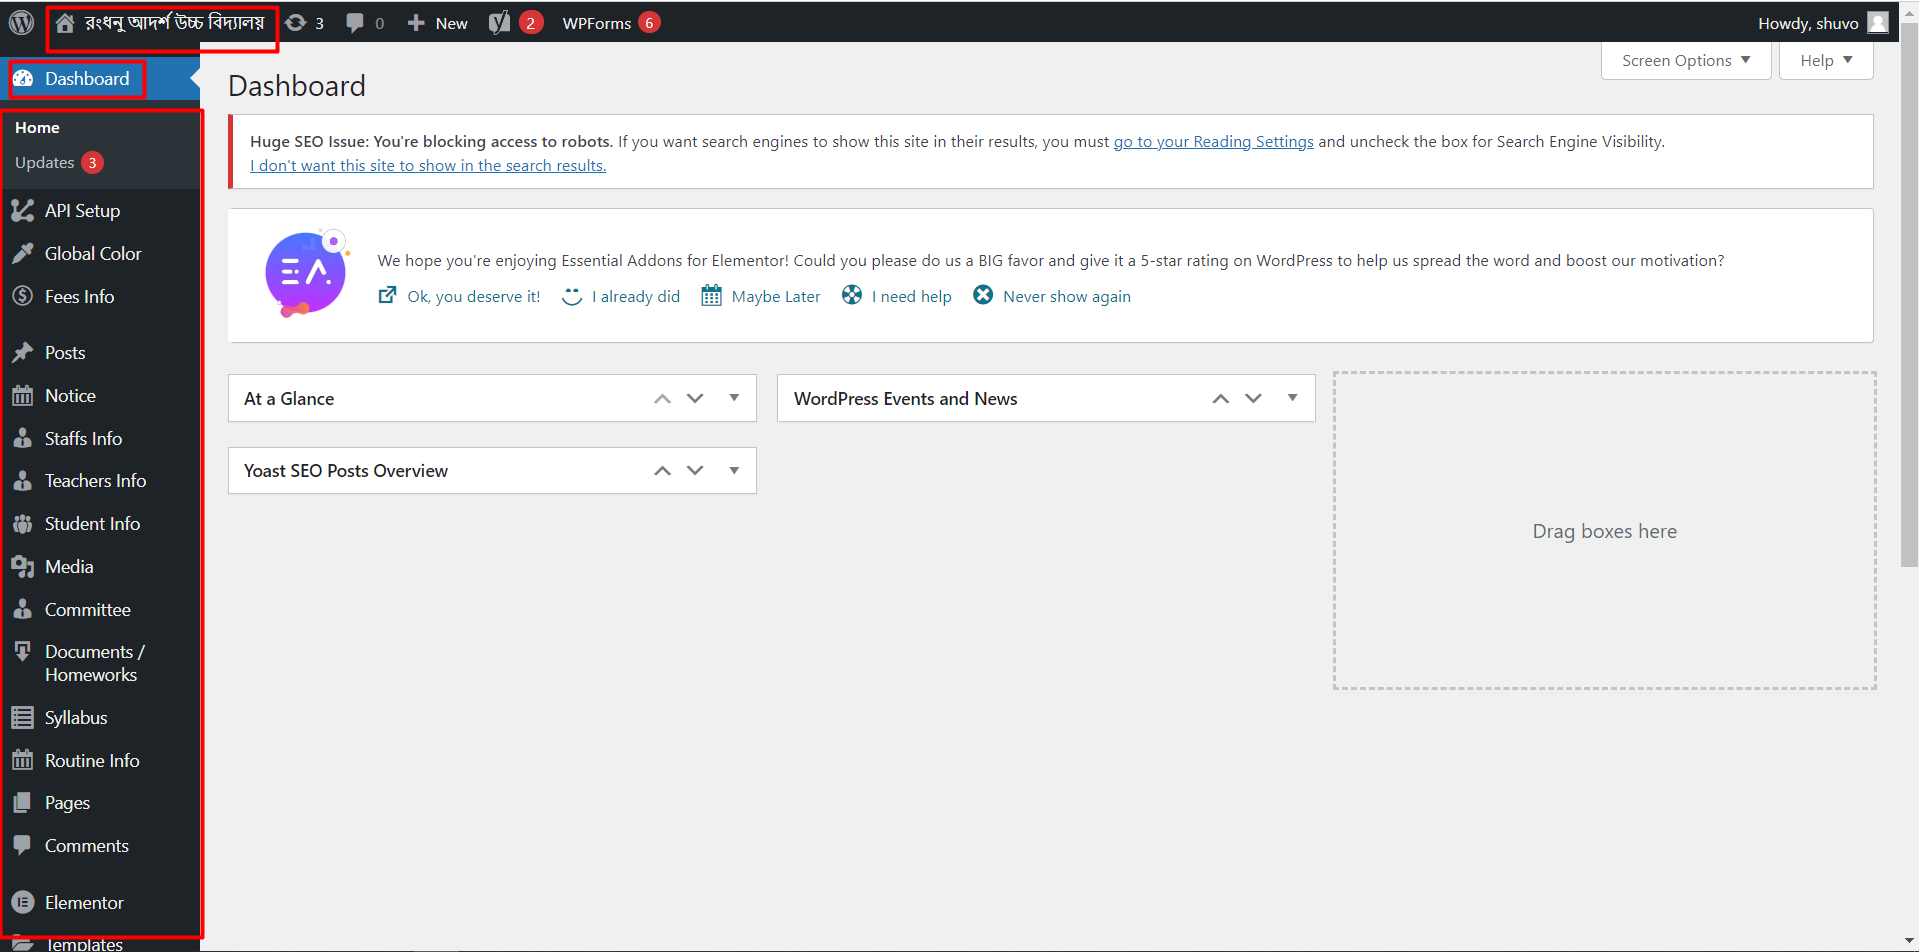Select the Home submenu item
1919x952 pixels.
[x=37, y=127]
